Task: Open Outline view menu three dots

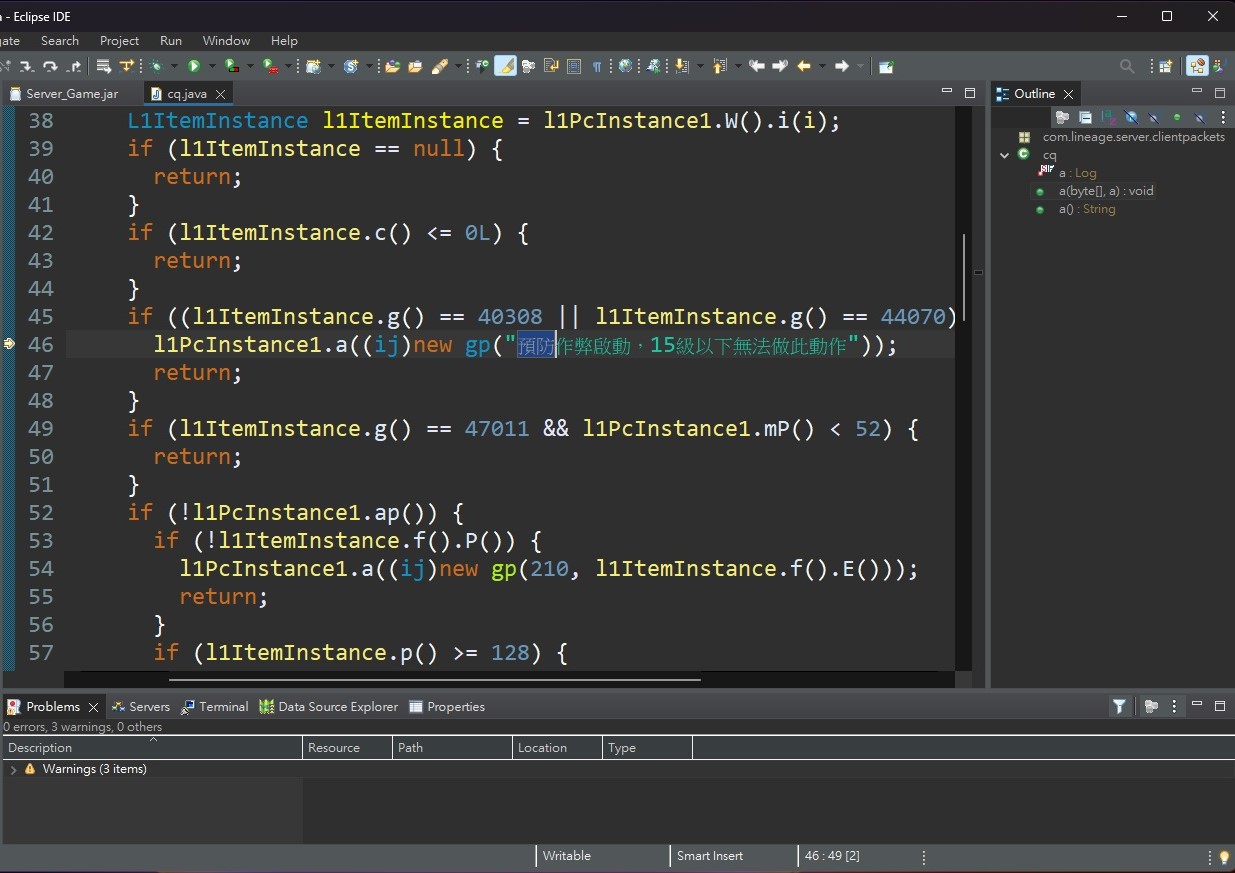Action: pyautogui.click(x=1223, y=117)
